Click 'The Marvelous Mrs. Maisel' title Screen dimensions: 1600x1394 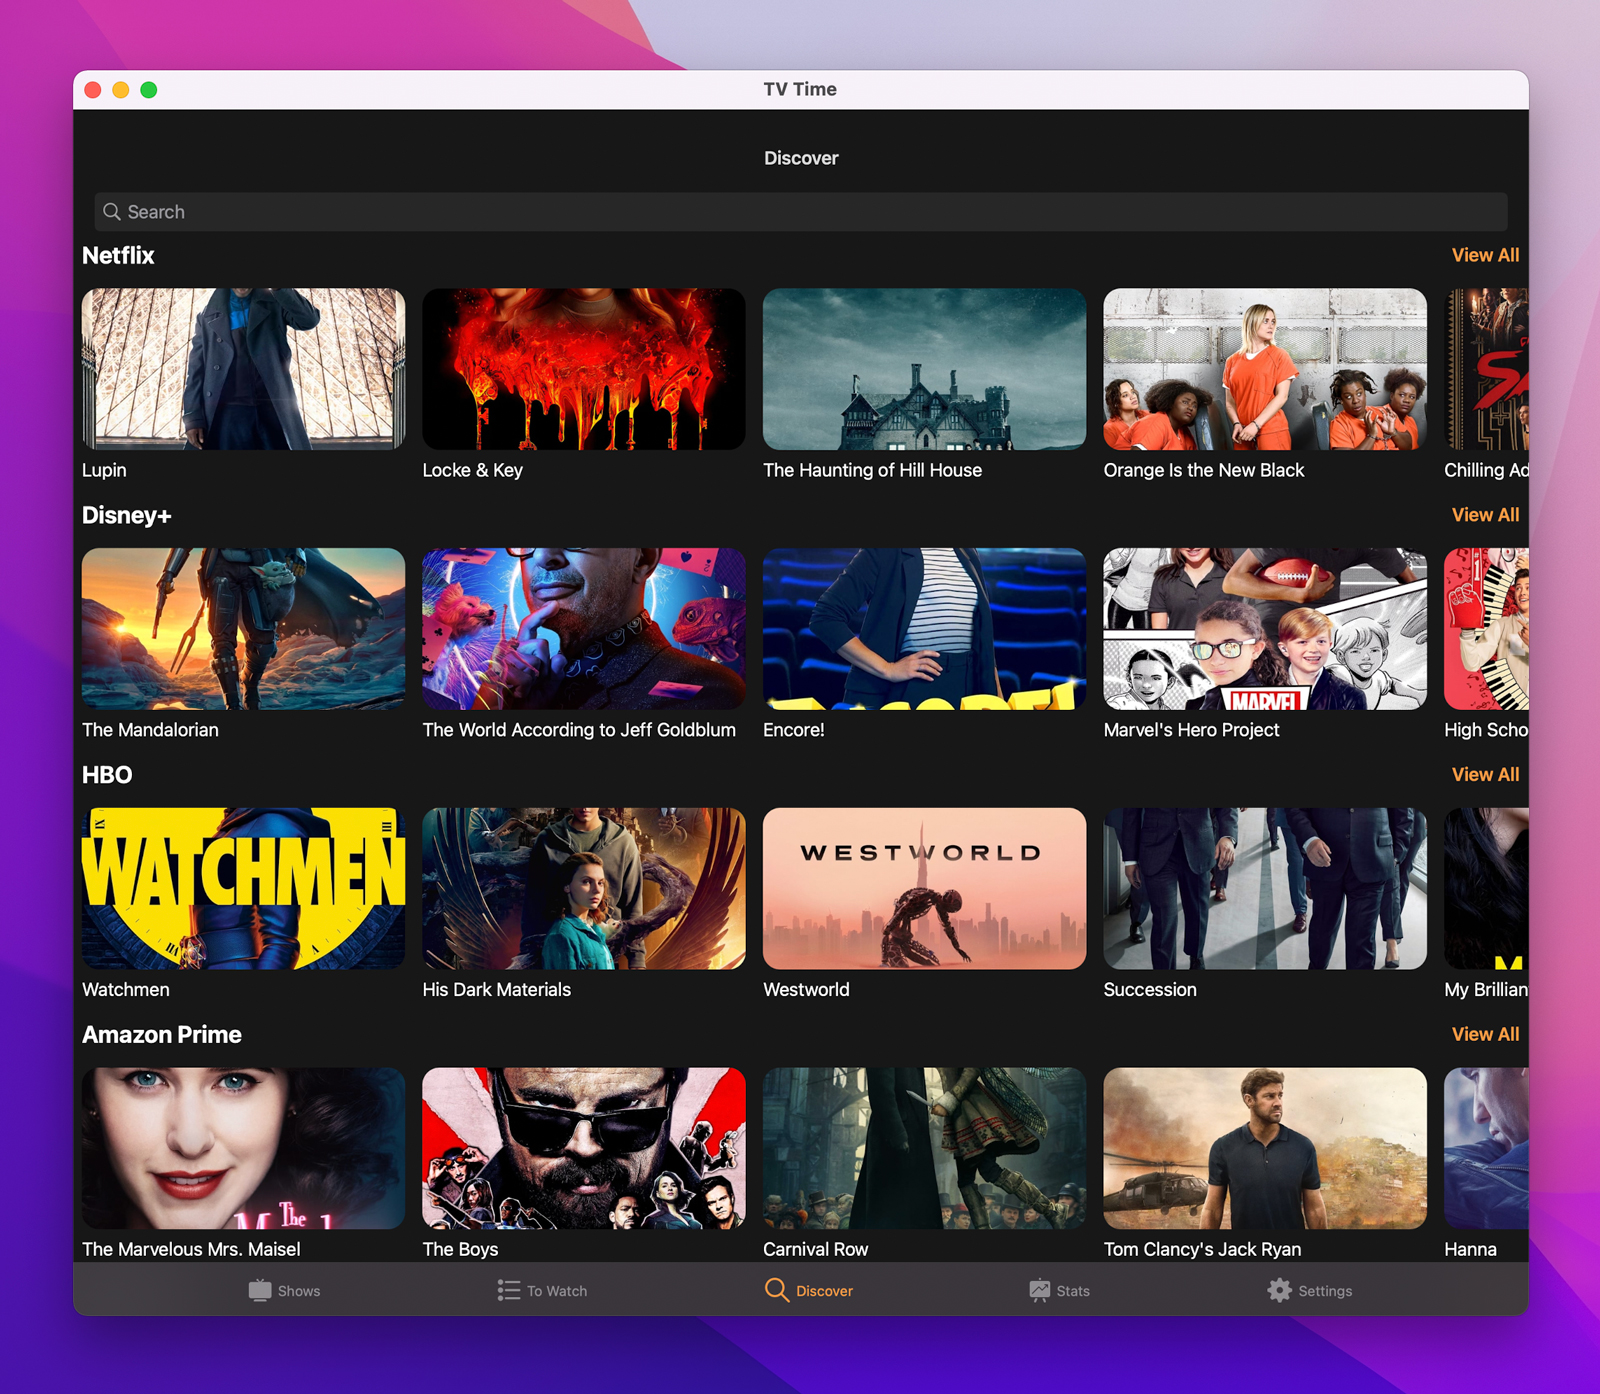coord(191,1249)
